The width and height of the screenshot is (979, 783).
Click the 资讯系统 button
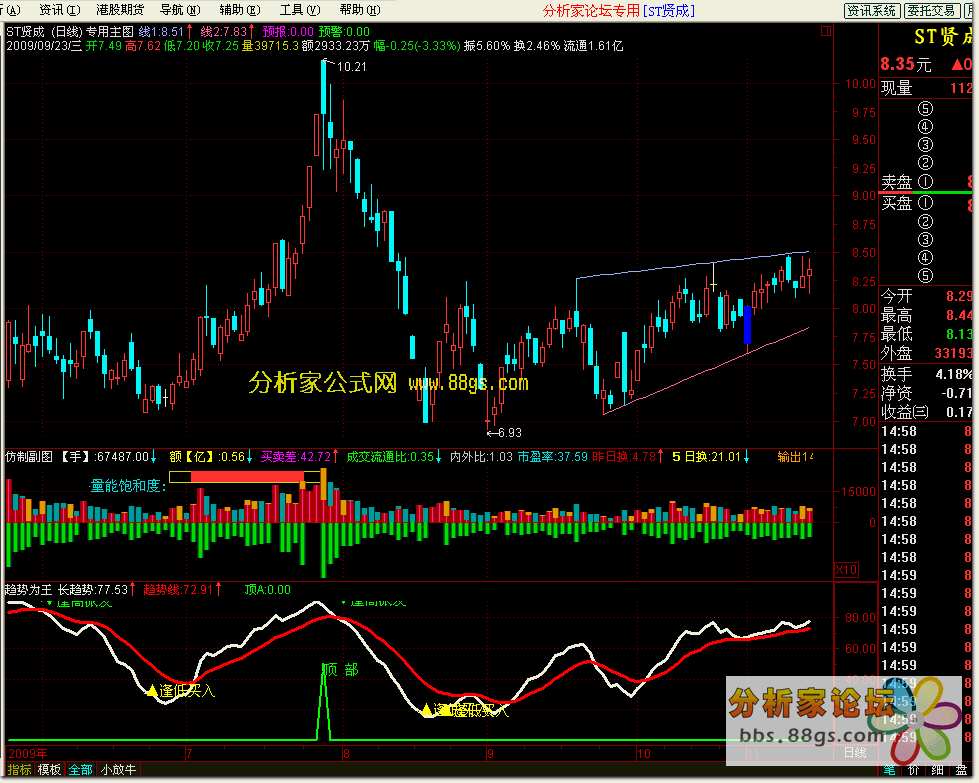point(872,11)
